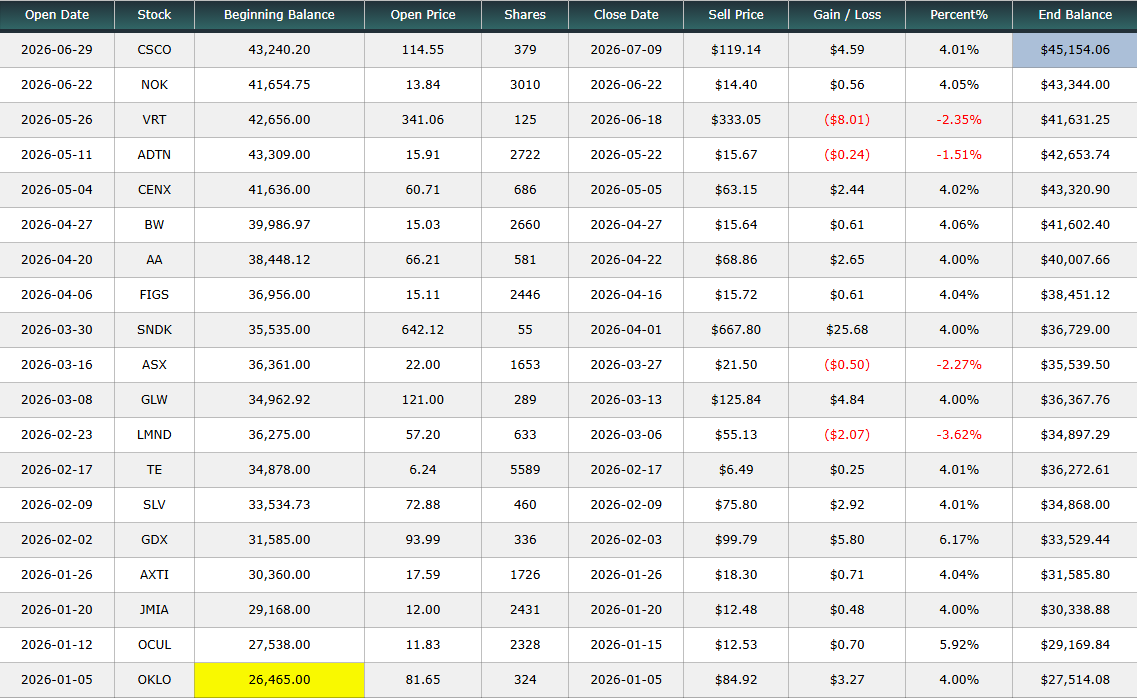Select the GDX percent cell 6.17%
Image resolution: width=1137 pixels, height=699 pixels.
pyautogui.click(x=959, y=539)
